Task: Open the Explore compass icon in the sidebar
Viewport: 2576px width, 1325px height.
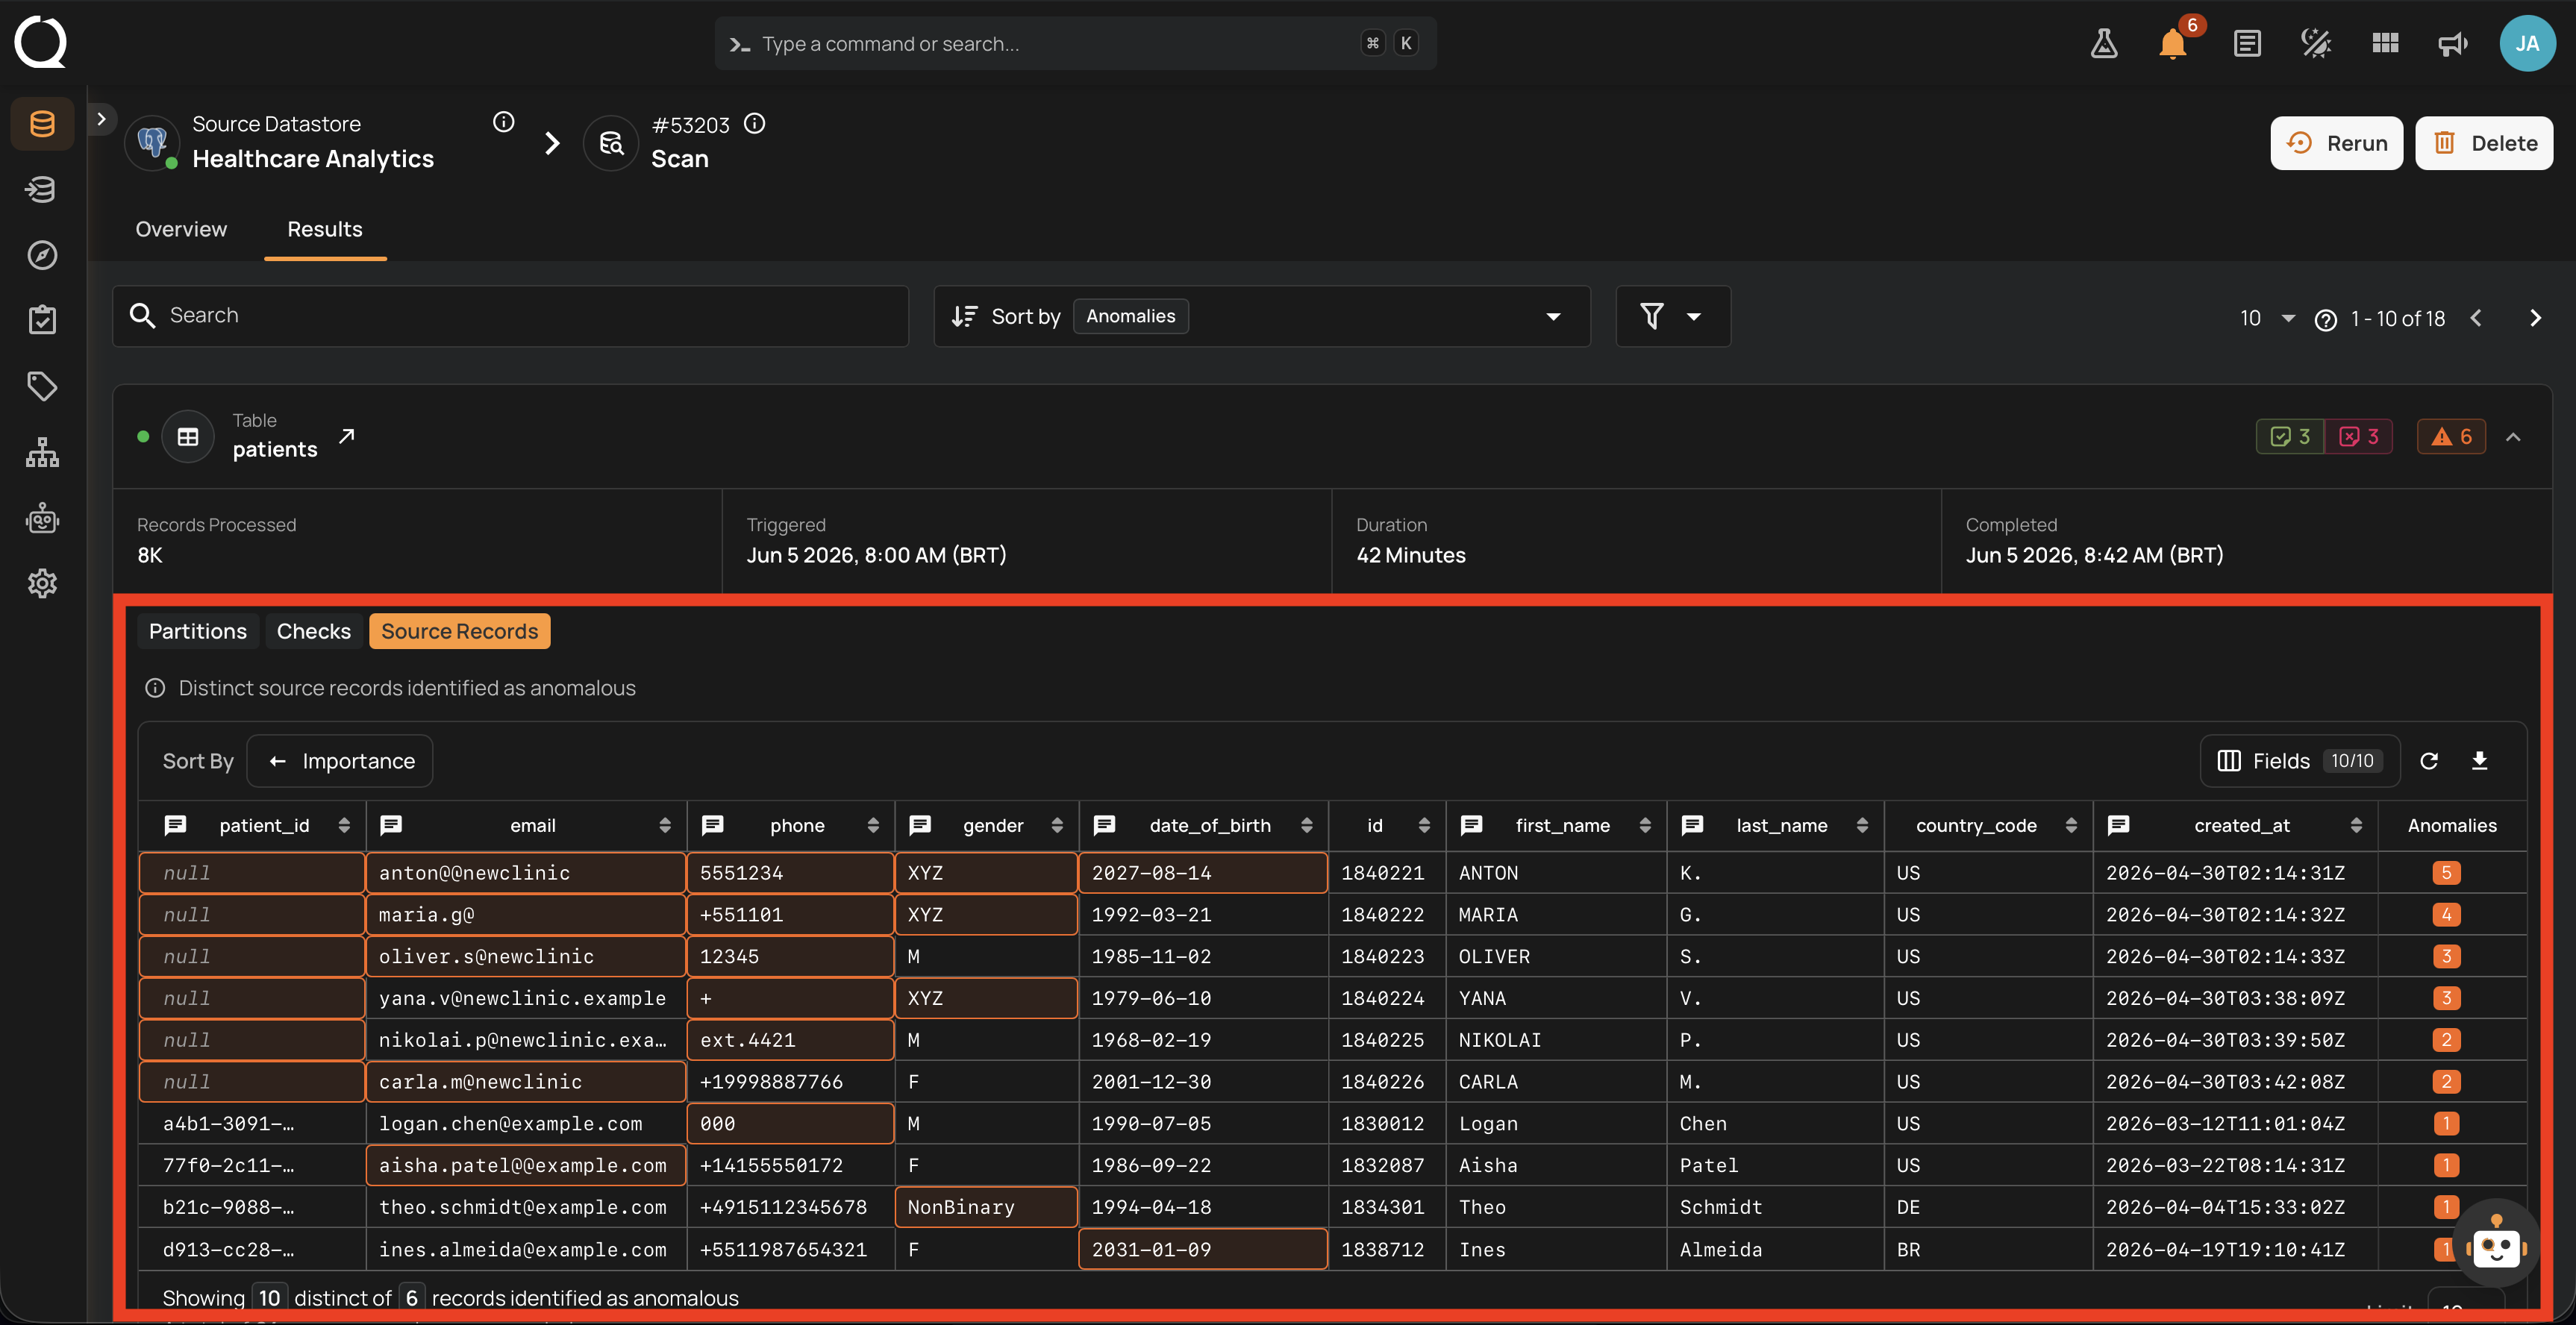Action: click(42, 255)
